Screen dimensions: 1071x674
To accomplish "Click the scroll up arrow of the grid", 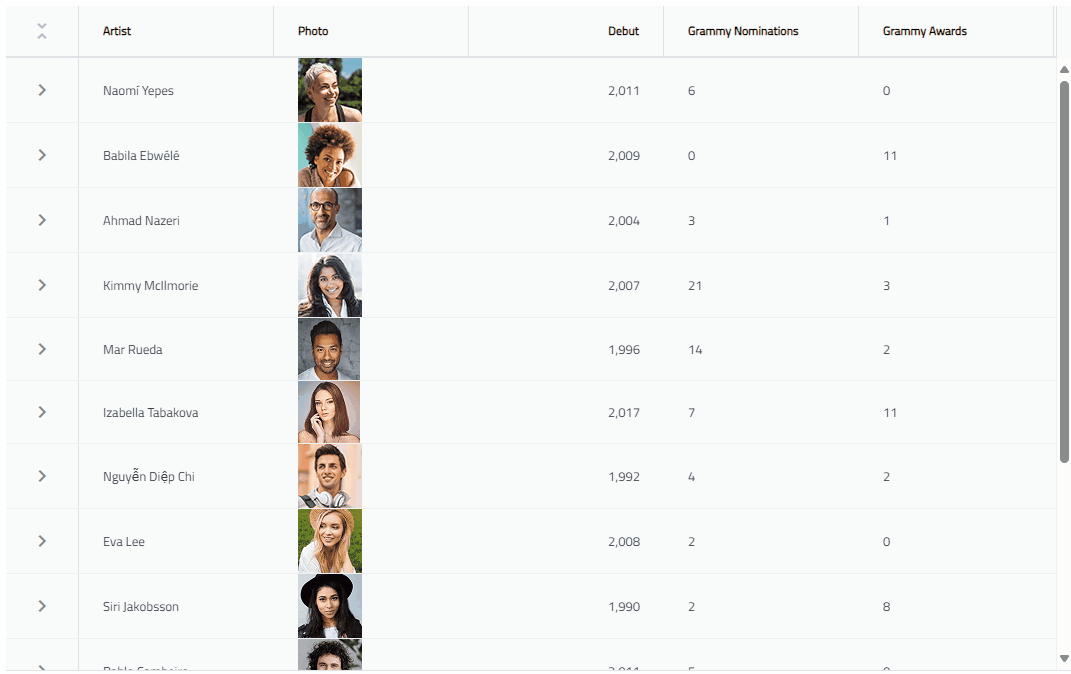I will 1064,69.
